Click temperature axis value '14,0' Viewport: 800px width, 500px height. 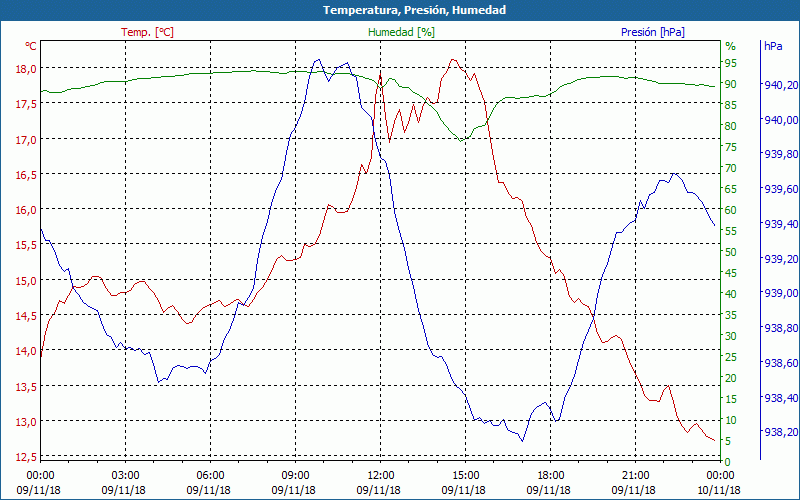[x=26, y=351]
